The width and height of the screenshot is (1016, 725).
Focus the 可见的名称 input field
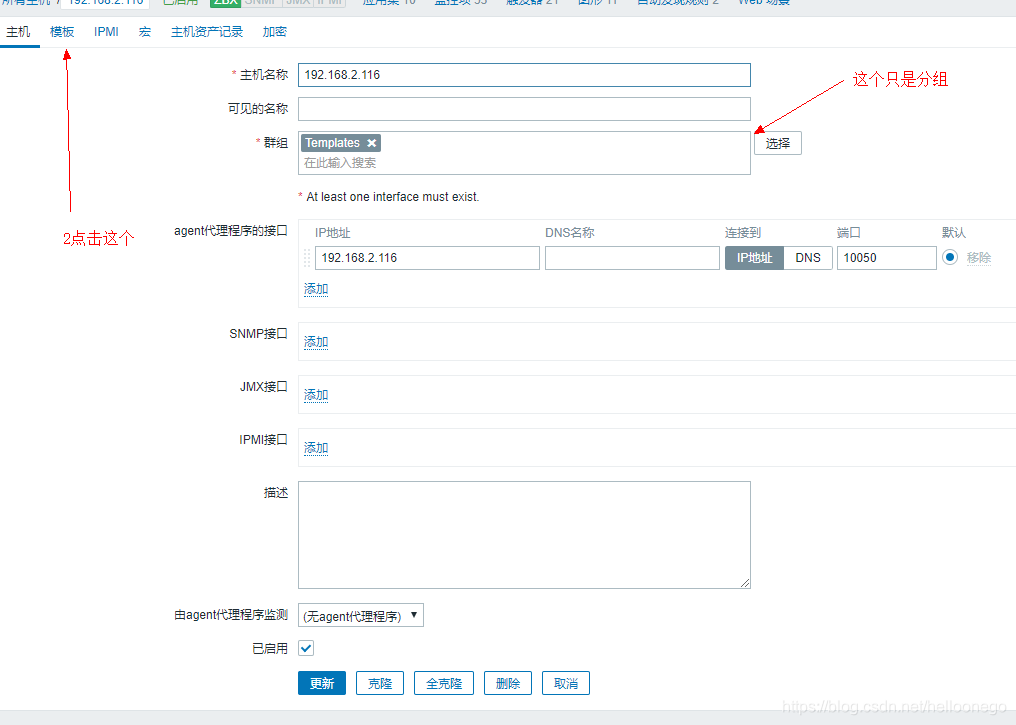click(524, 109)
